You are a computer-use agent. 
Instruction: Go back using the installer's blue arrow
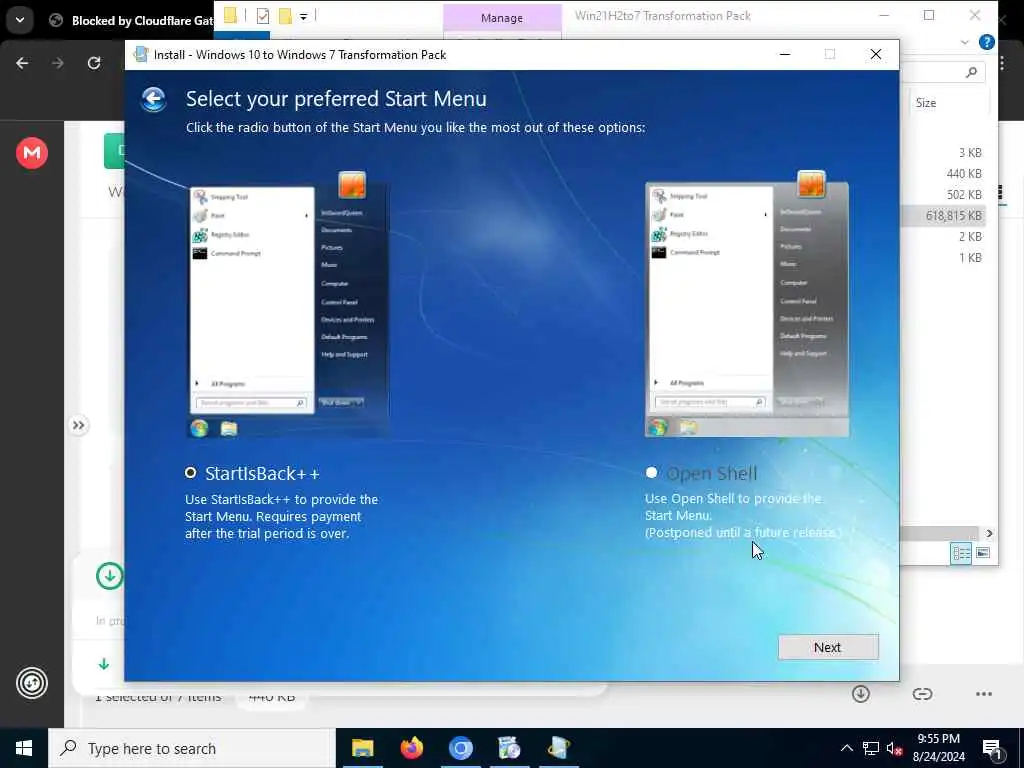[153, 99]
